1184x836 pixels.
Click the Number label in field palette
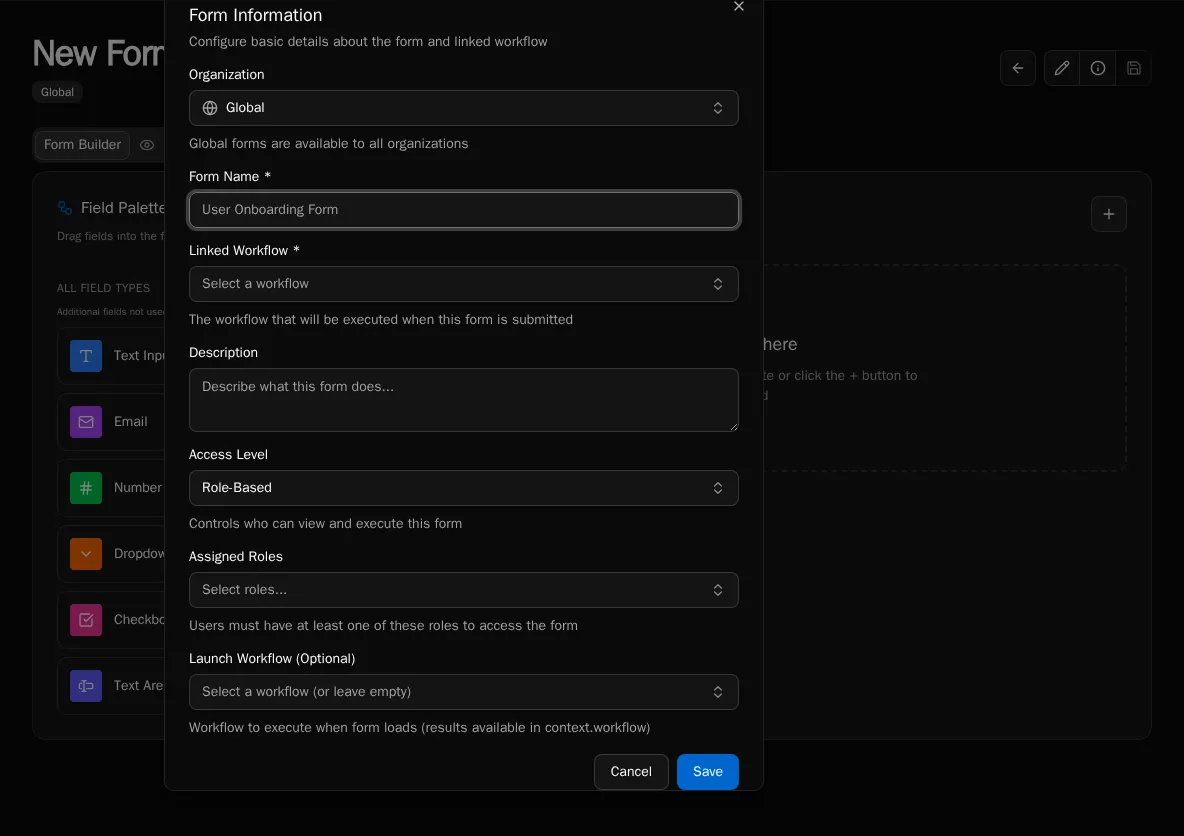[x=137, y=488]
